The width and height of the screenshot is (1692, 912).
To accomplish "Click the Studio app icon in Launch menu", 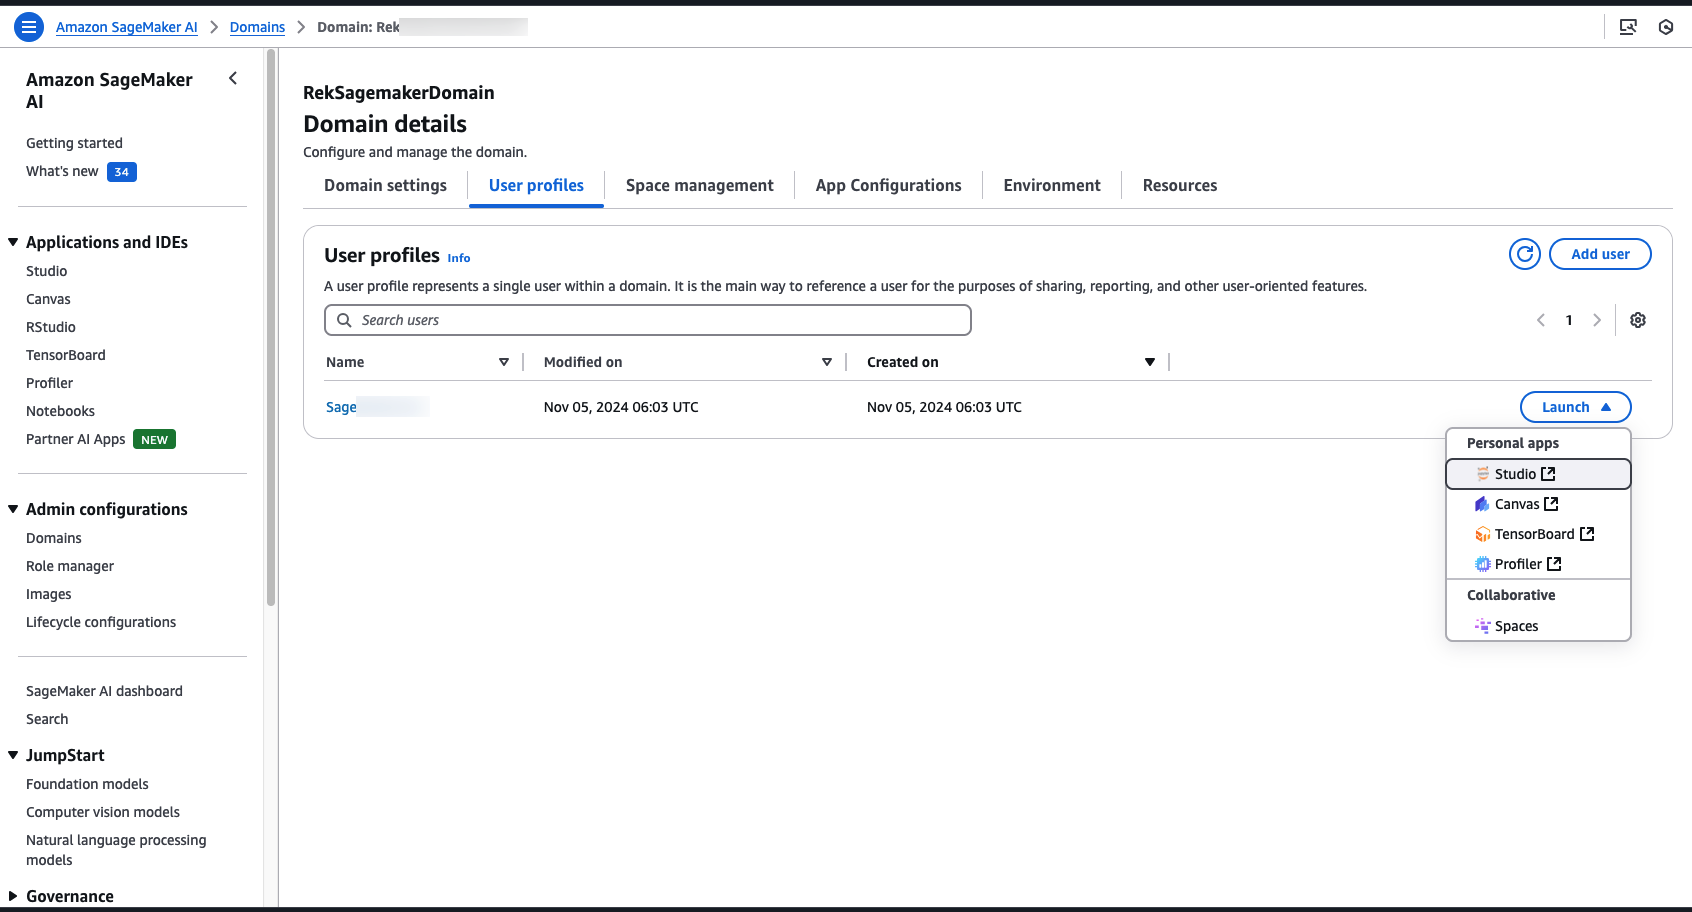I will coord(1483,474).
